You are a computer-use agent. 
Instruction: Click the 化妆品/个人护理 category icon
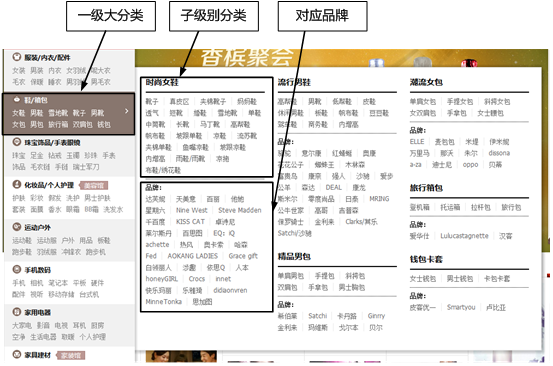[17, 184]
